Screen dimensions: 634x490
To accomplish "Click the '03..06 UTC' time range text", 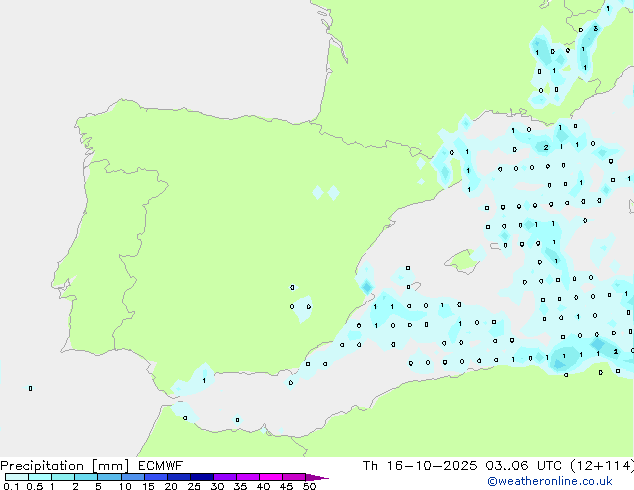I will click(523, 465).
